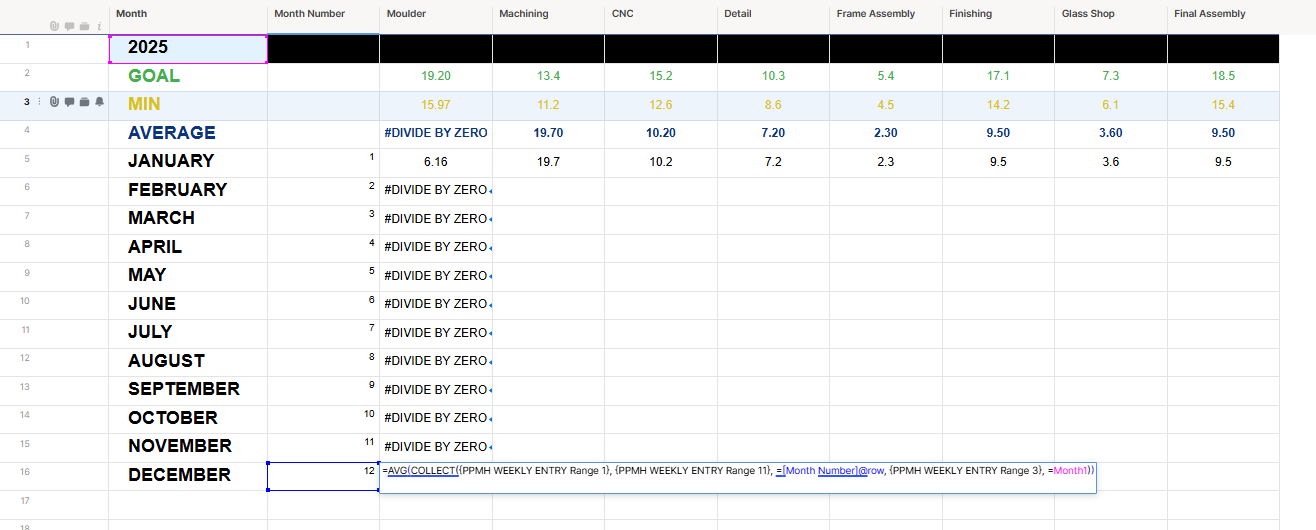Click November's #DIVIDE BY ZERO Moulder cell
Image resolution: width=1316 pixels, height=530 pixels.
click(436, 447)
